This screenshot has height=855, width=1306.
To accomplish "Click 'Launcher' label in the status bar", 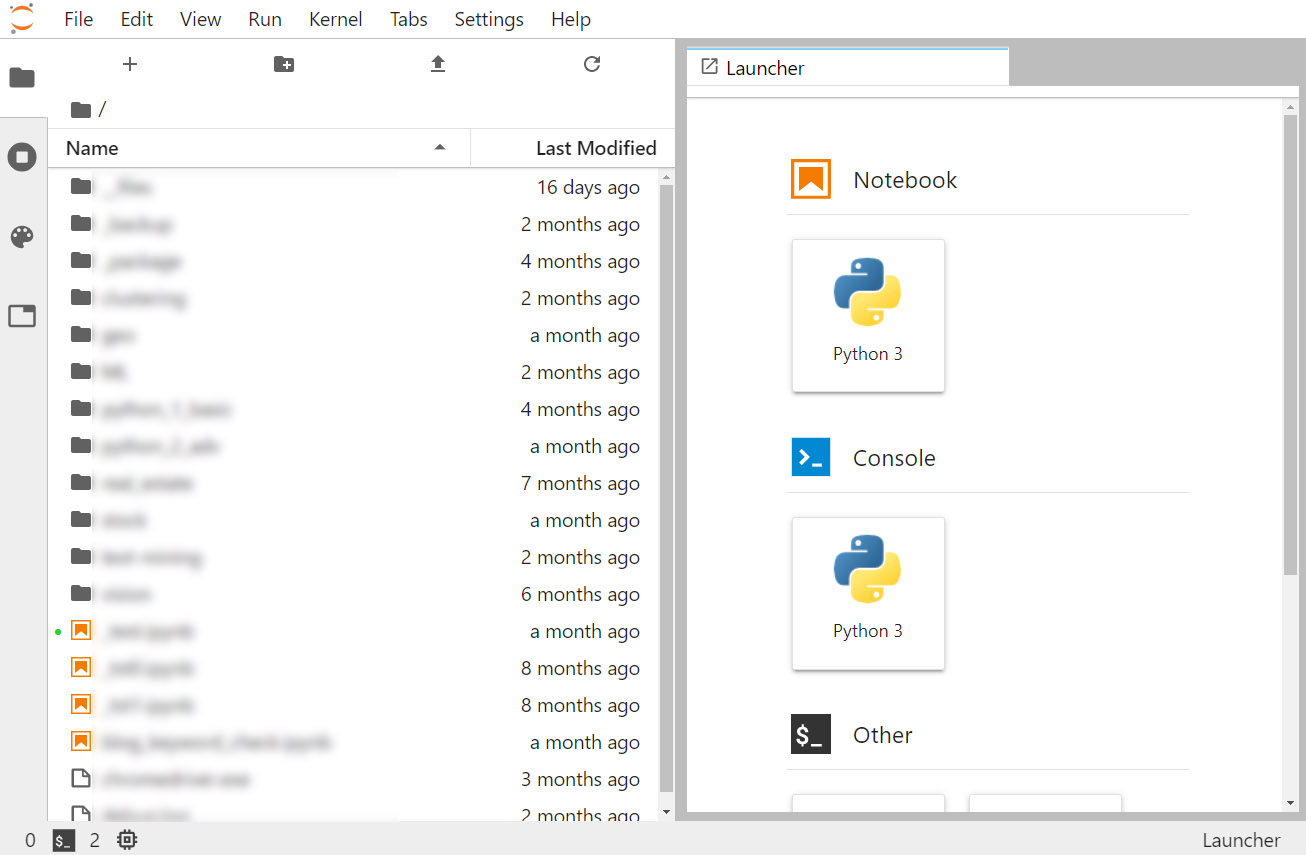I will pos(1241,841).
